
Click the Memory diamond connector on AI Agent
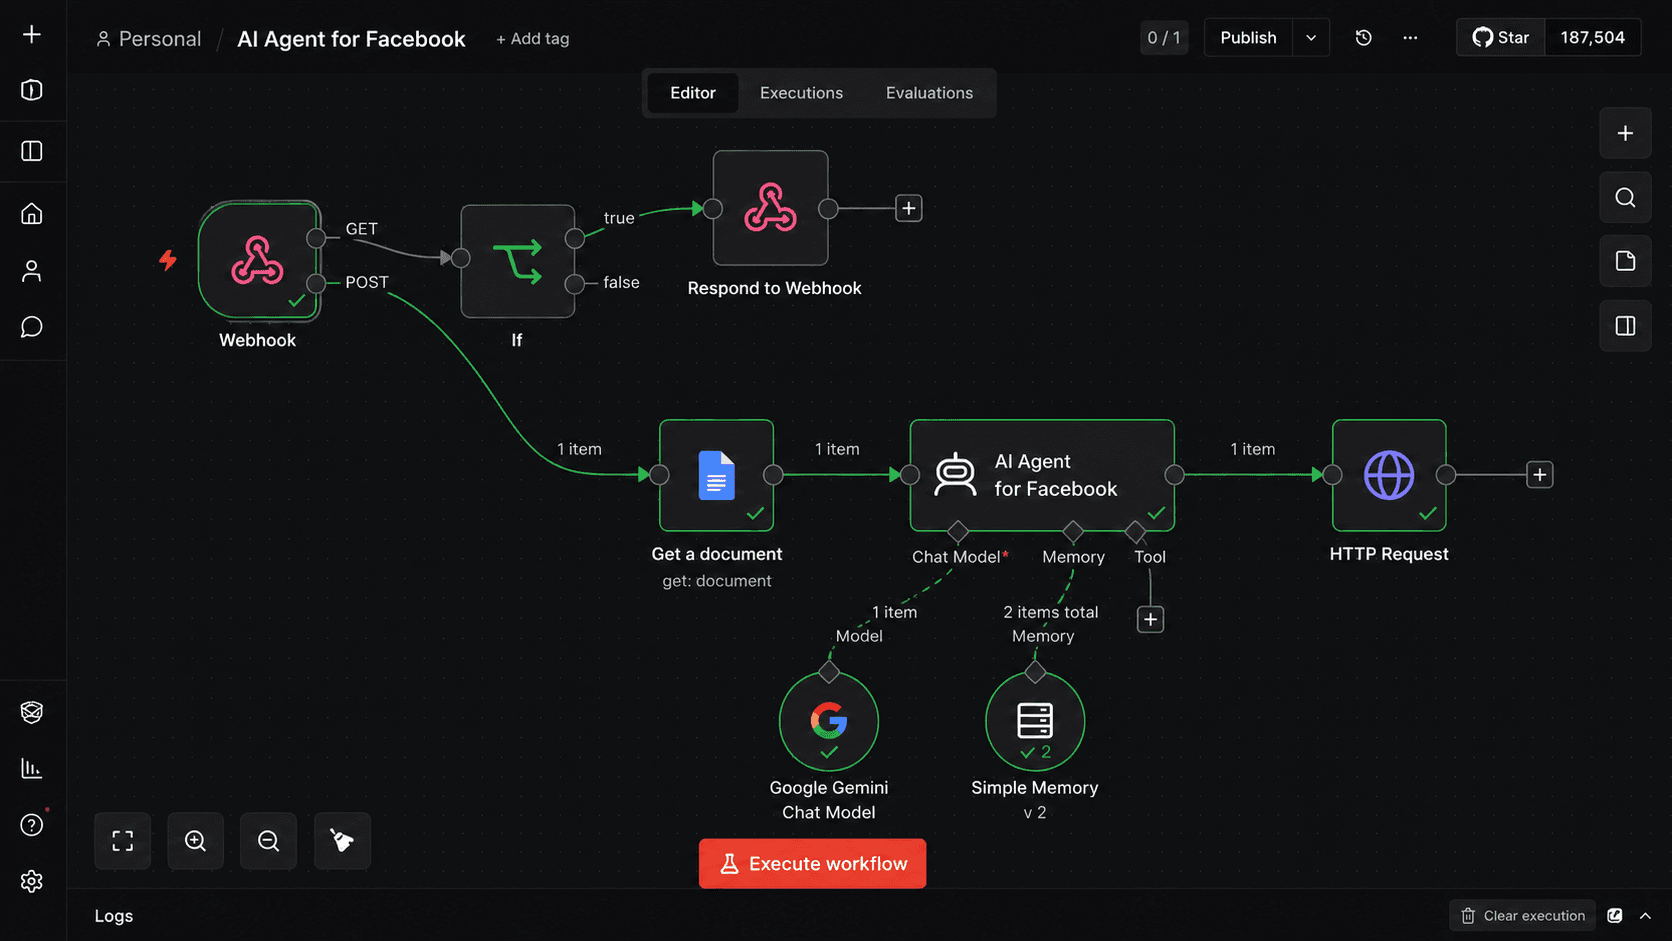click(x=1073, y=530)
